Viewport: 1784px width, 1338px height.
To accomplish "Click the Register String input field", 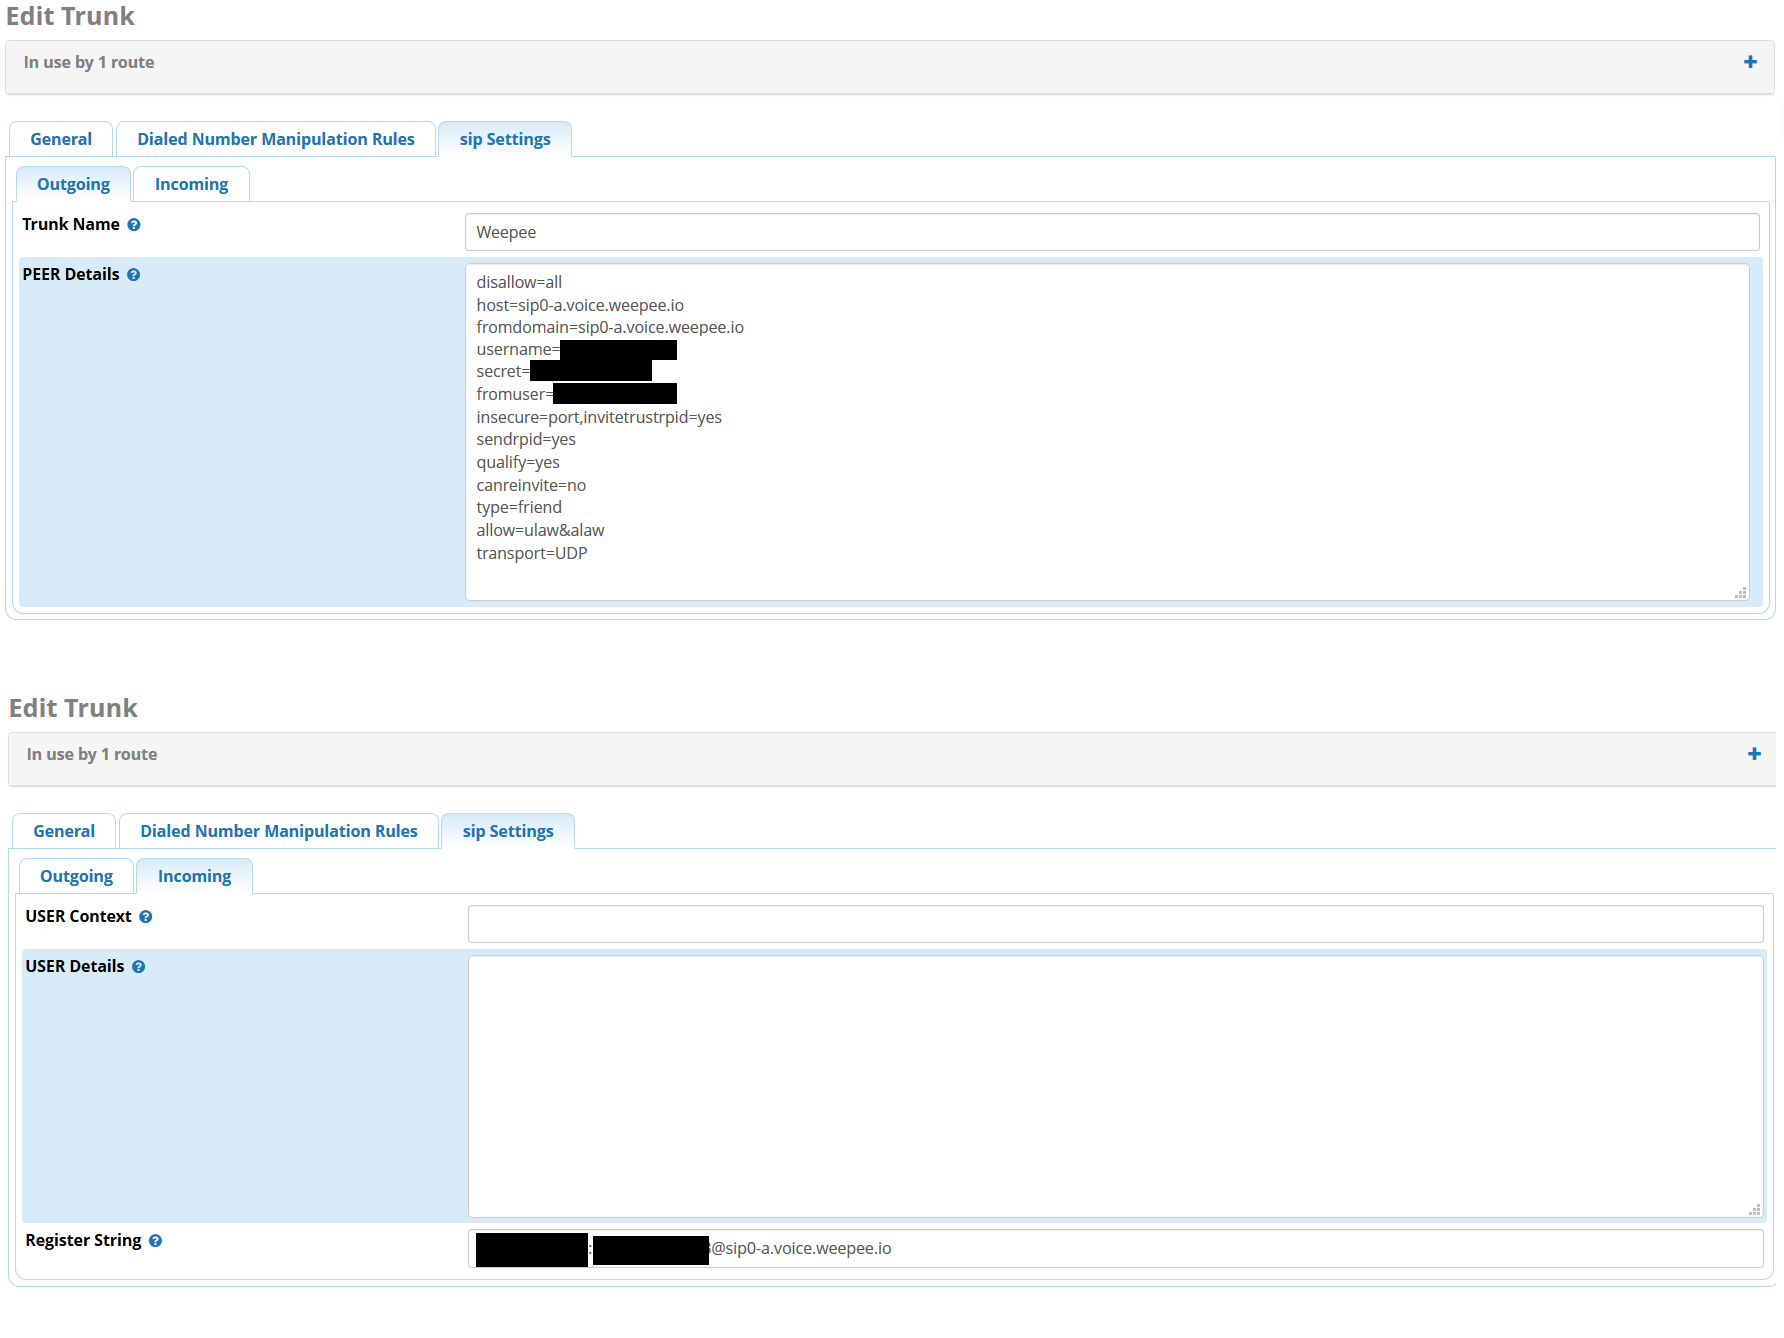I will click(1200, 1249).
